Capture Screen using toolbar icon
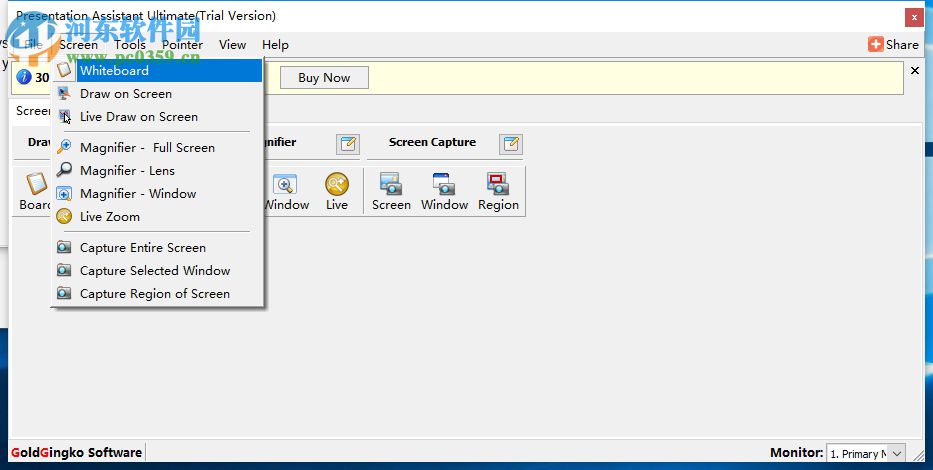The height and width of the screenshot is (470, 933). [391, 192]
